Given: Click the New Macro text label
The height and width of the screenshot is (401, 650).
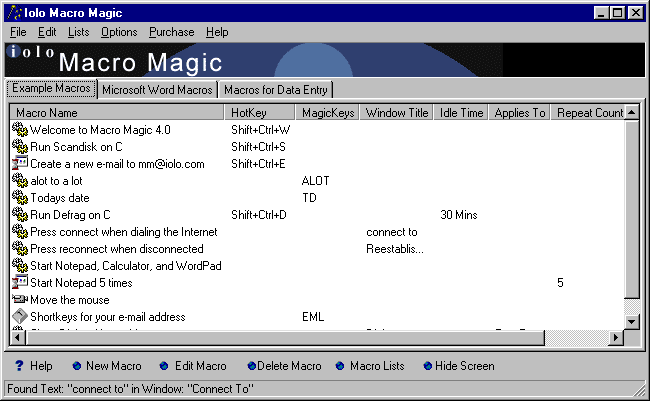Looking at the screenshot, I should pos(114,366).
